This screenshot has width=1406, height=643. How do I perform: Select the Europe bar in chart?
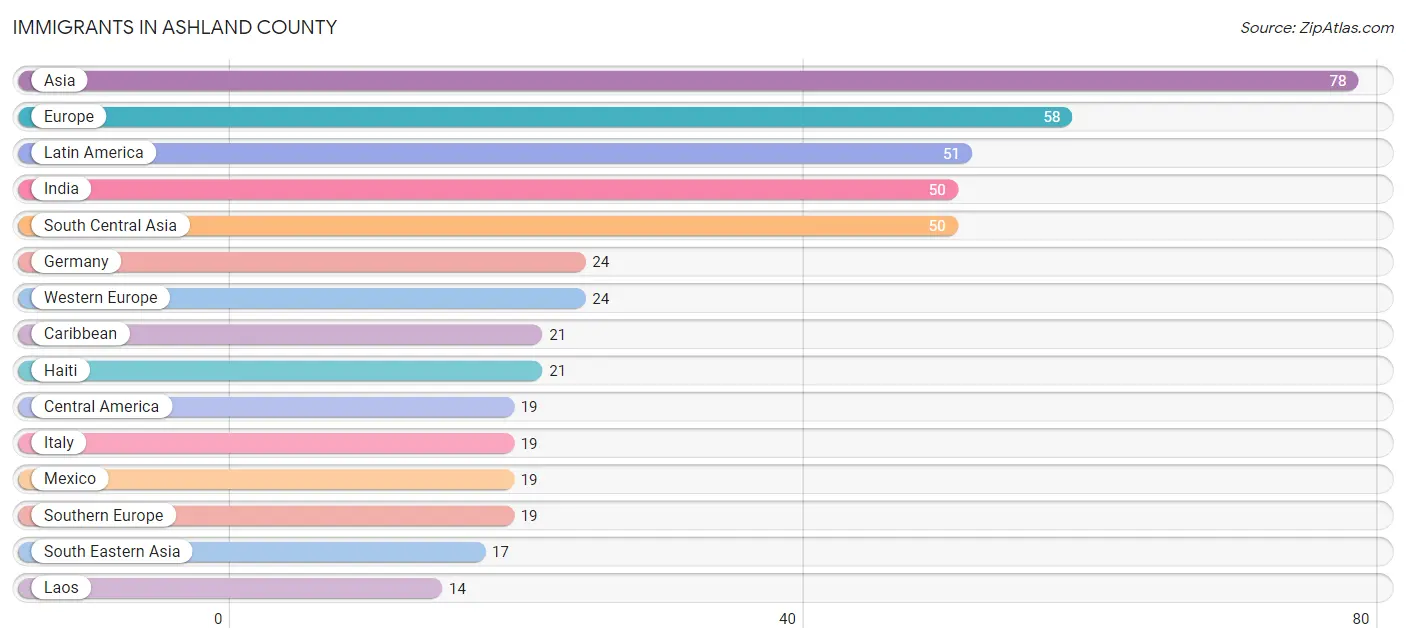pos(545,117)
